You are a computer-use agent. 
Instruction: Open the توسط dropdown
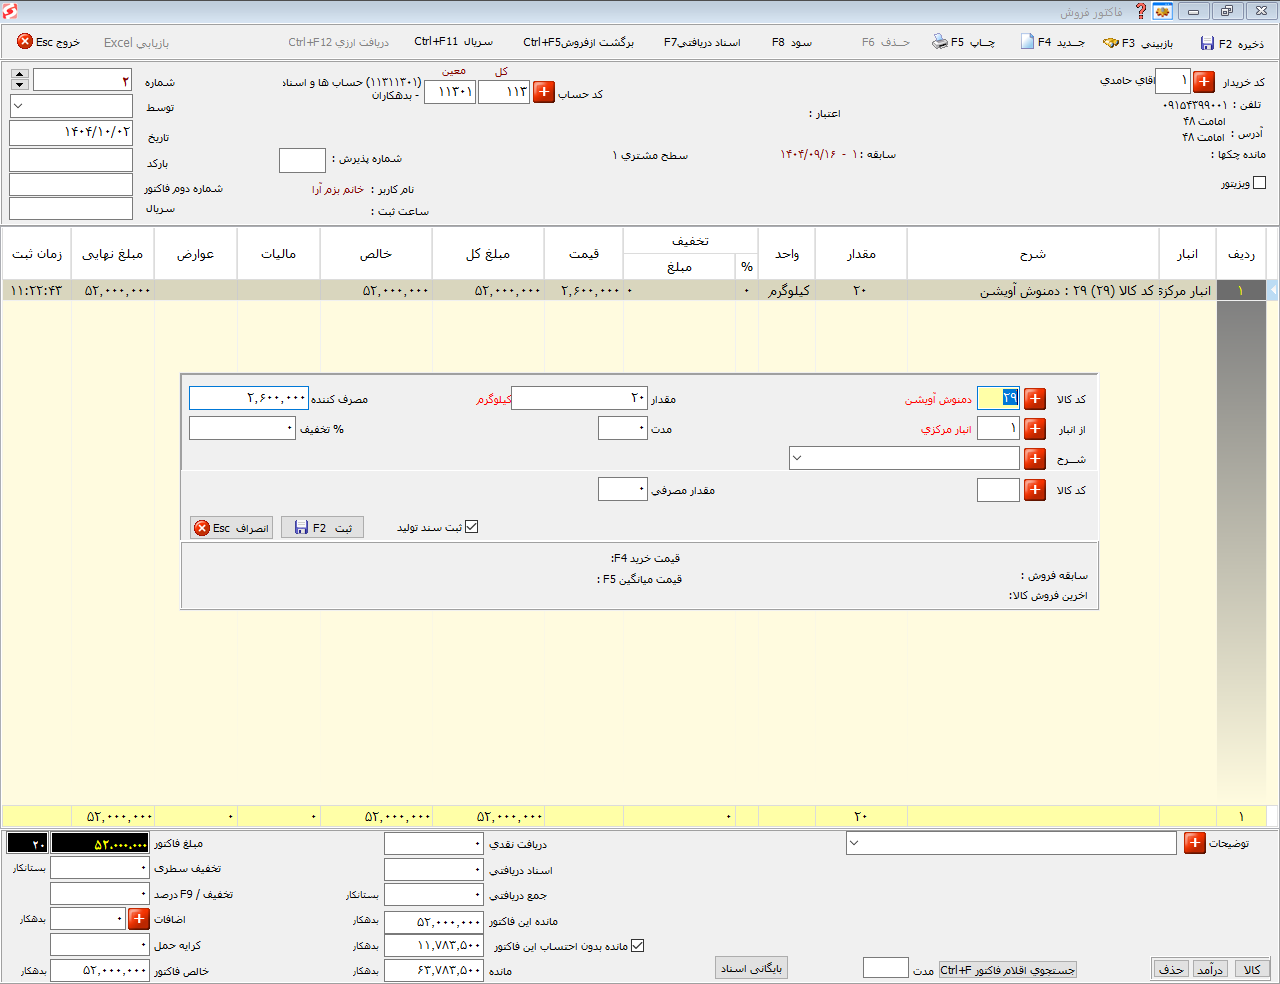pos(19,106)
